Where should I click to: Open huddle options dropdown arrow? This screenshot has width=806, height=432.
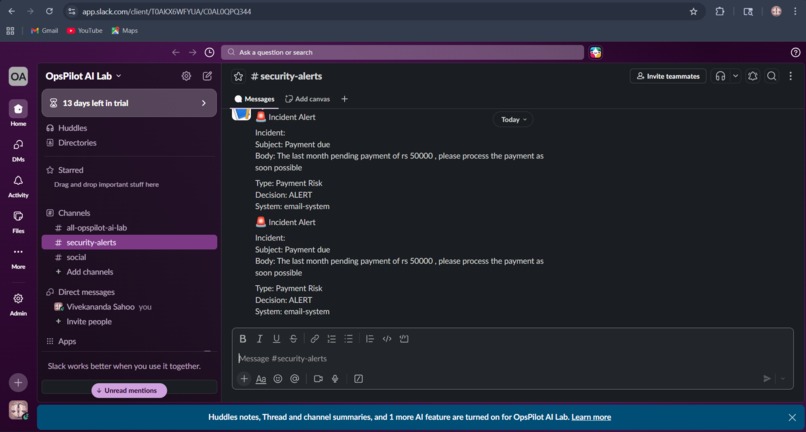point(735,76)
